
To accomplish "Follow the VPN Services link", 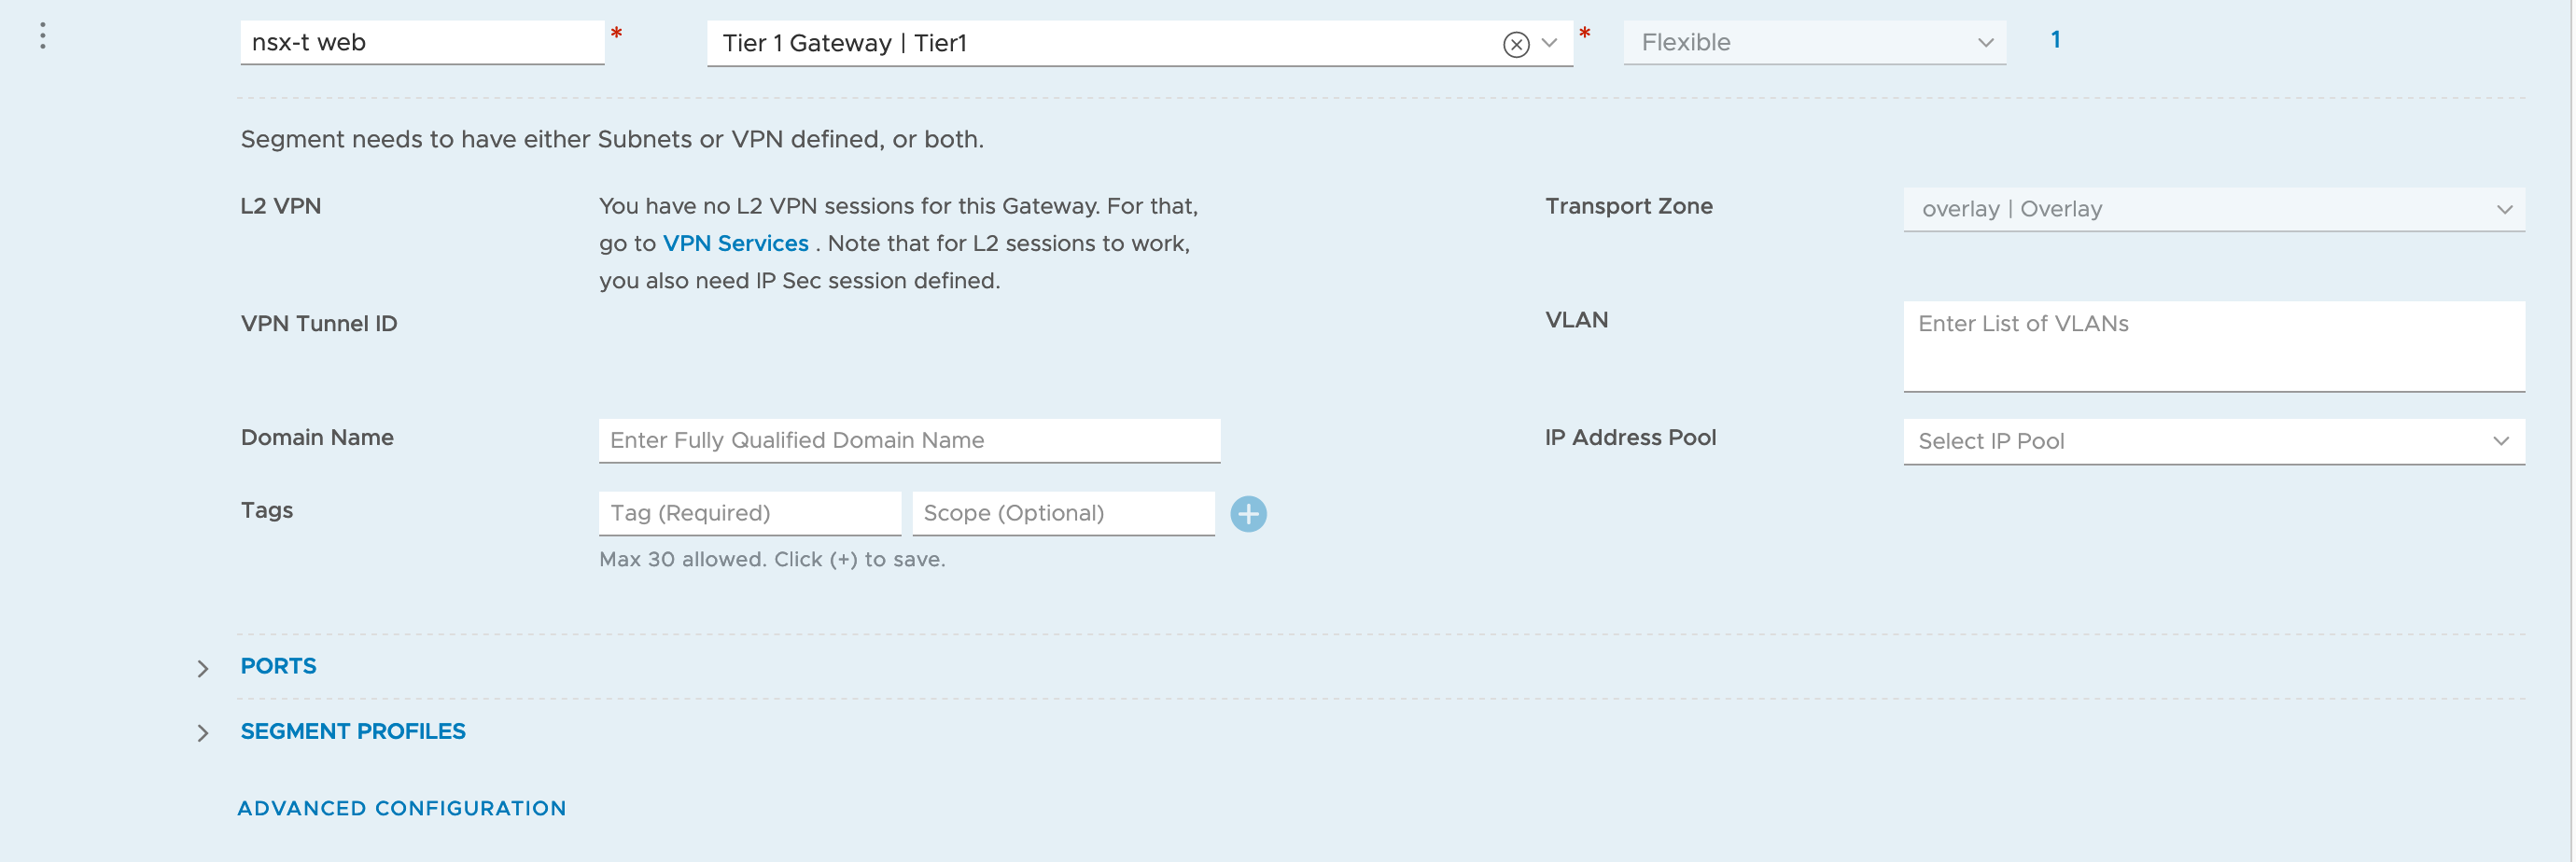I will pos(735,244).
